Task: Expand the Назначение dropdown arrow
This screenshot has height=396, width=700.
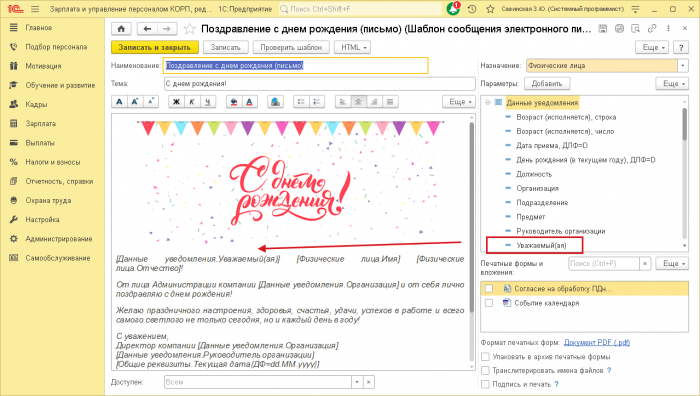Action: click(683, 66)
